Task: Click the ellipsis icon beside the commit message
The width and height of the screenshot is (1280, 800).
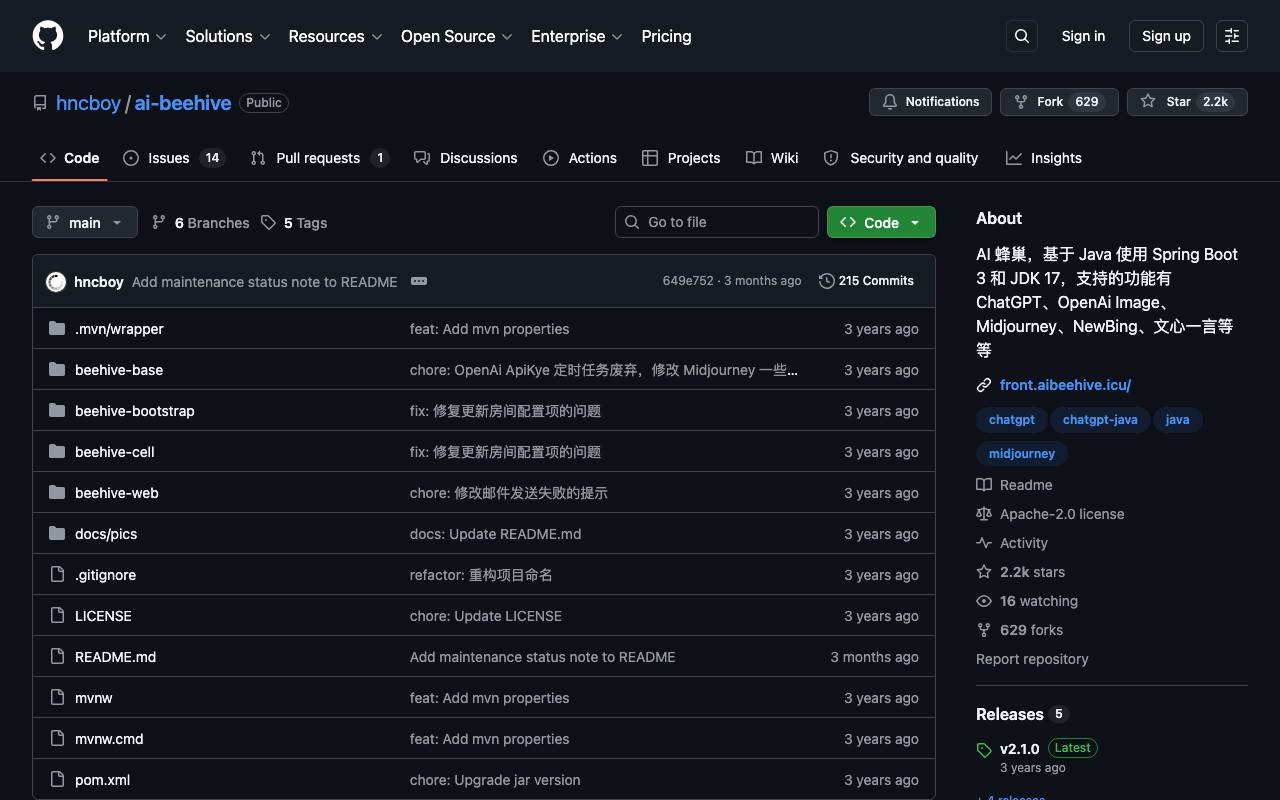Action: point(419,281)
